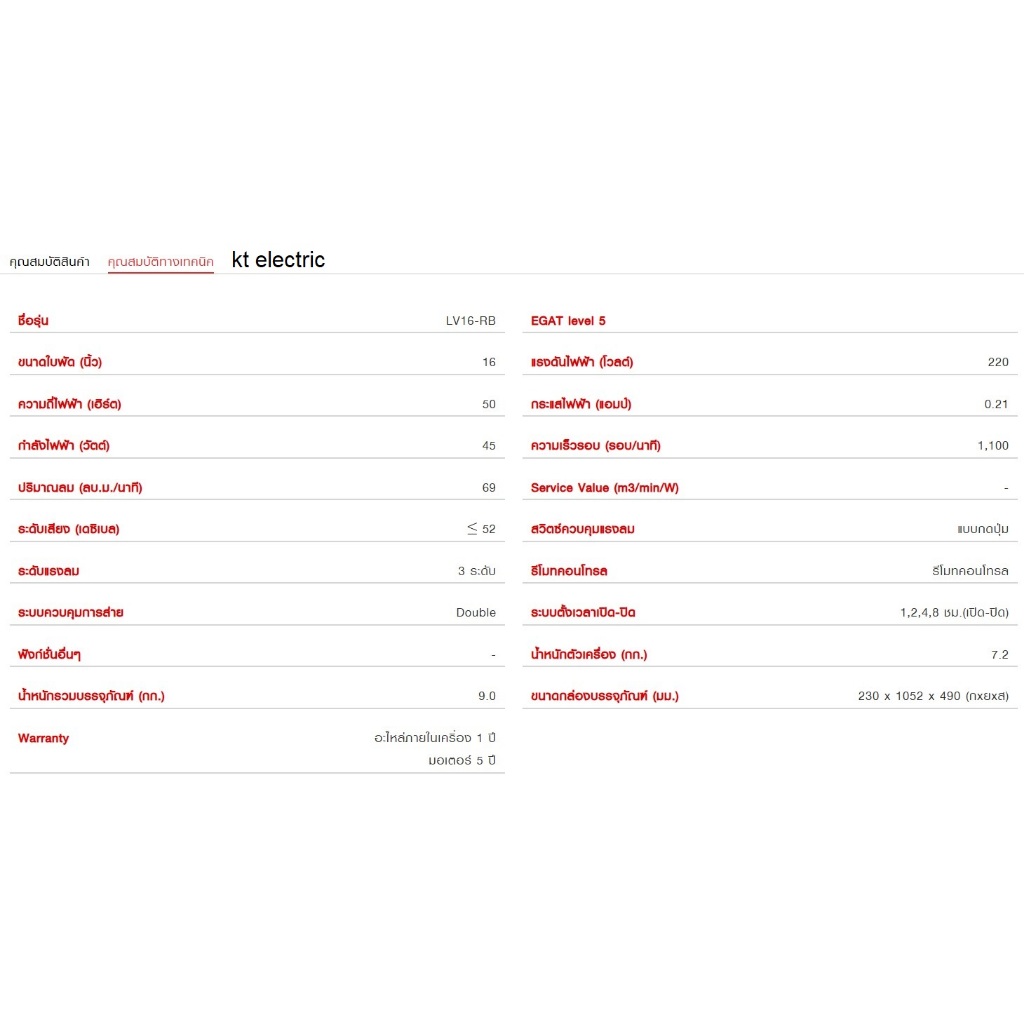This screenshot has width=1024, height=1024.
Task: Click the speed value 1,100
Action: point(993,445)
